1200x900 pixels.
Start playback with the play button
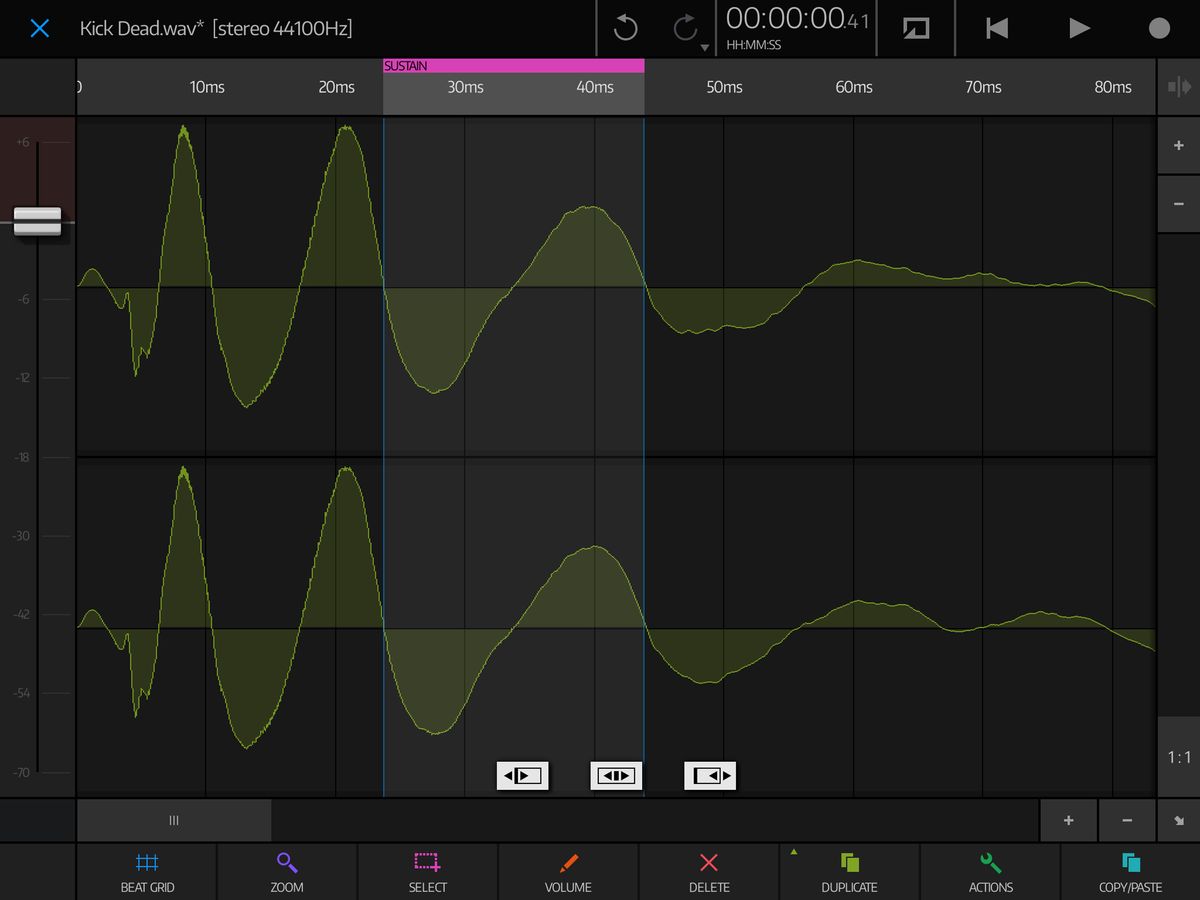(x=1079, y=28)
